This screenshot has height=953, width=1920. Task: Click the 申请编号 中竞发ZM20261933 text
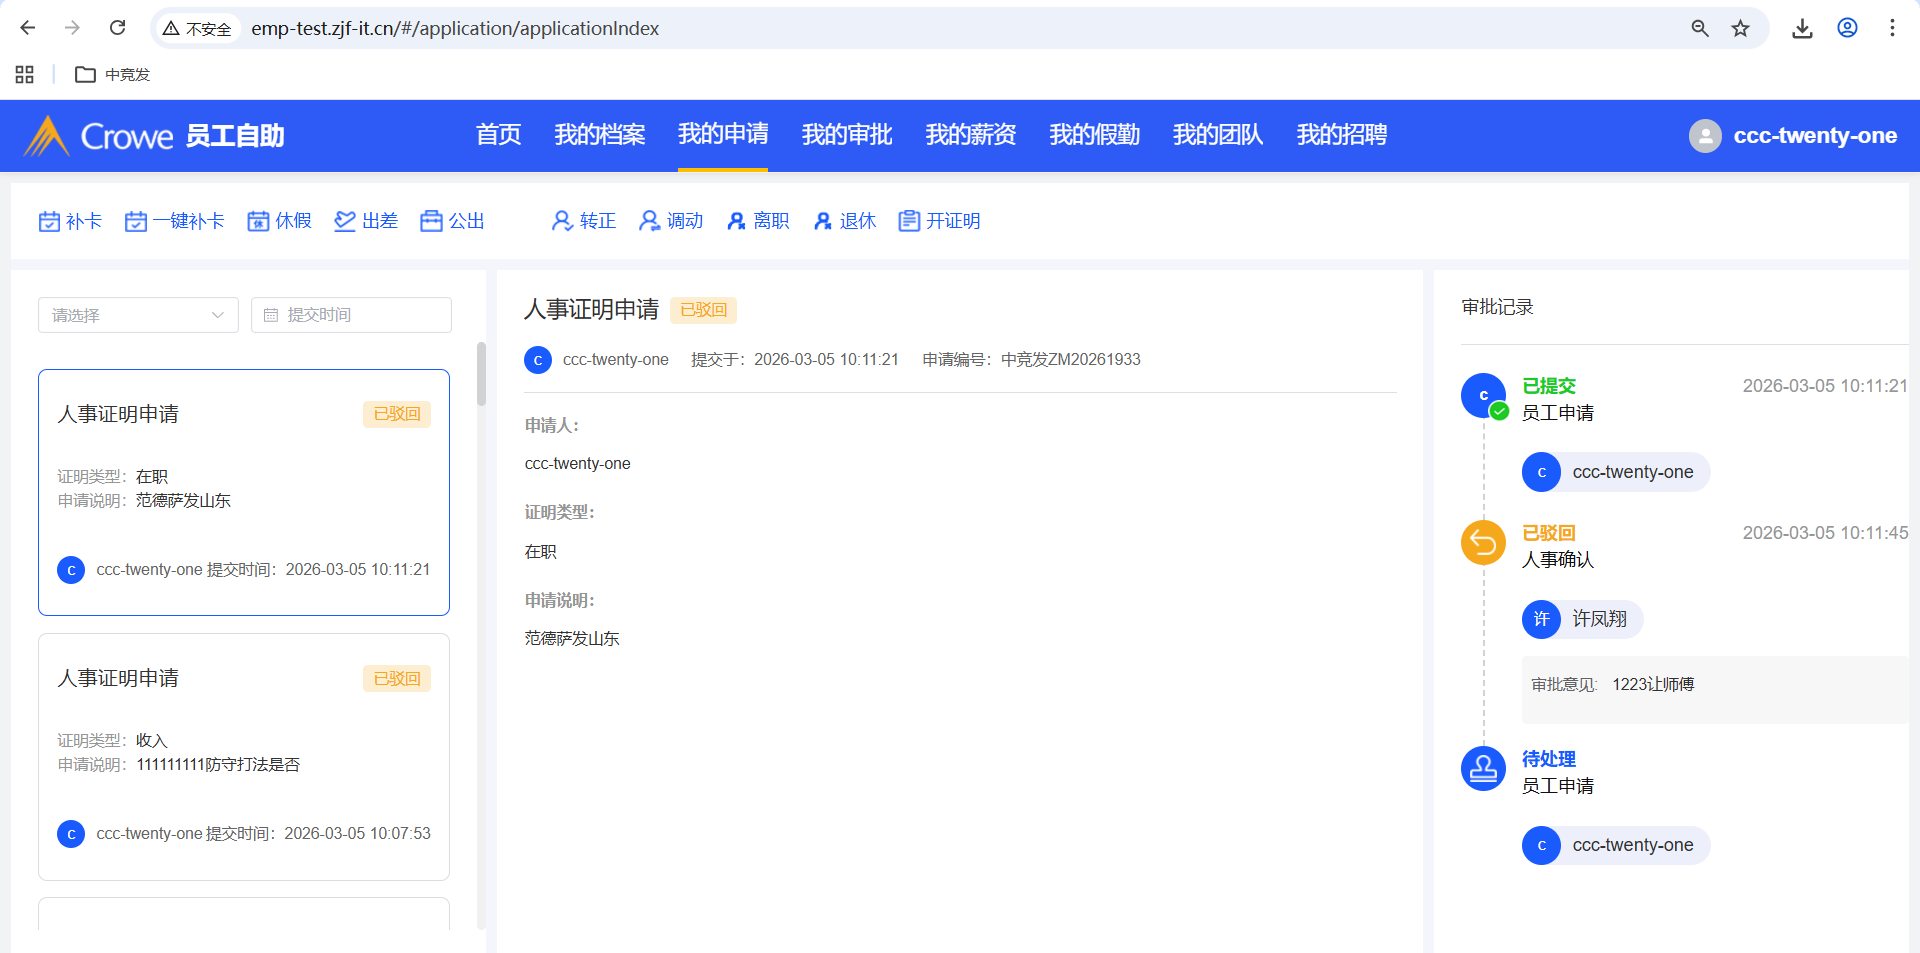tap(1031, 360)
